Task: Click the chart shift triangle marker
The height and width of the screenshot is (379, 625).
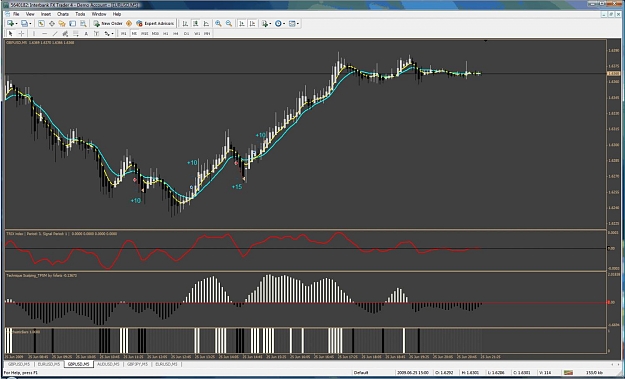Action: 485,40
